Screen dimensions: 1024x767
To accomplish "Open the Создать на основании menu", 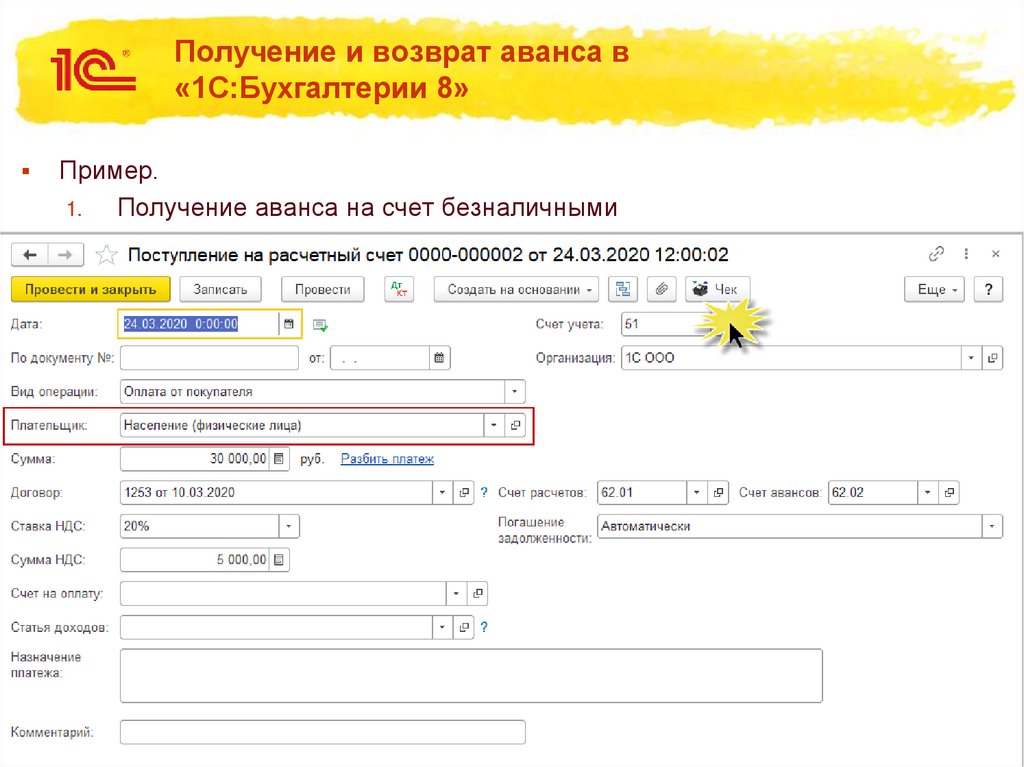I will 517,289.
